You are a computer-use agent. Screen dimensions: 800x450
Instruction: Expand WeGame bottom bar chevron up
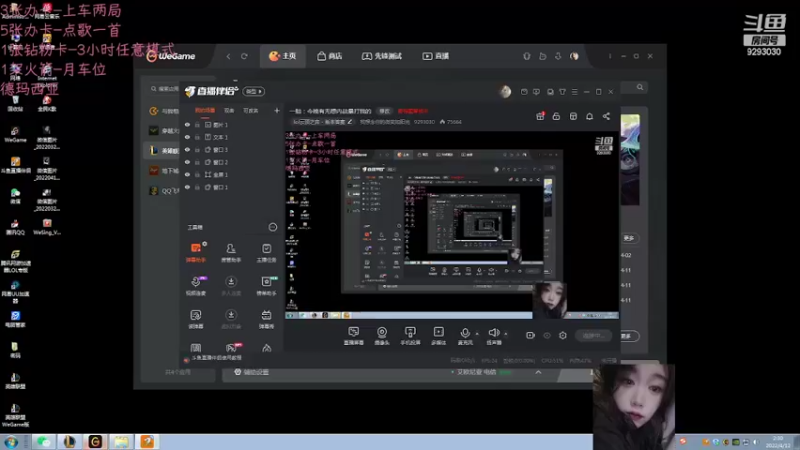538,372
